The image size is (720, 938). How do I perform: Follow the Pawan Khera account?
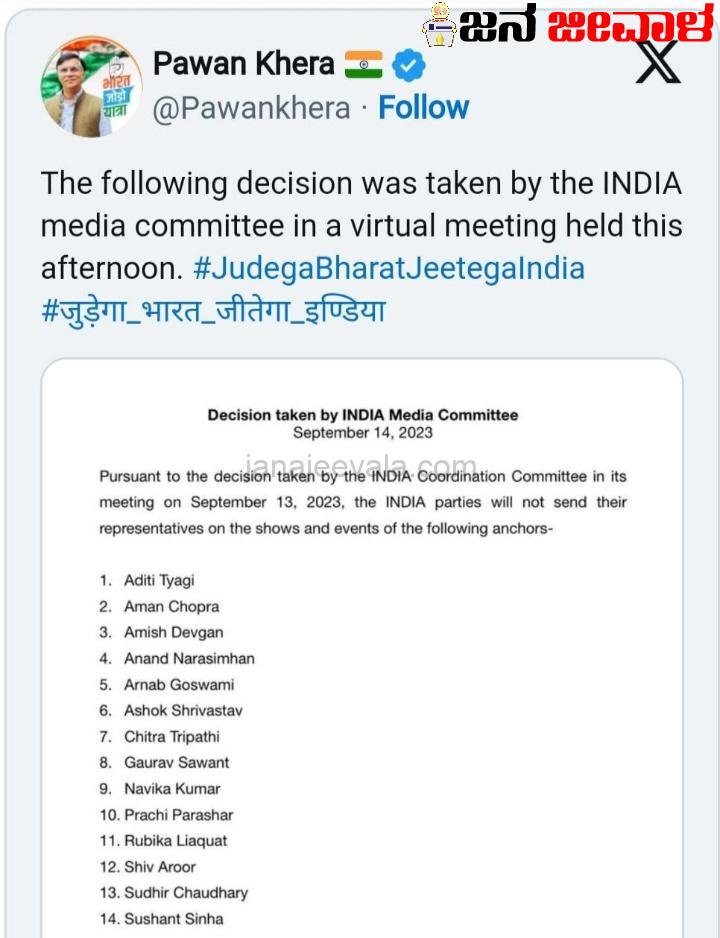click(x=423, y=108)
